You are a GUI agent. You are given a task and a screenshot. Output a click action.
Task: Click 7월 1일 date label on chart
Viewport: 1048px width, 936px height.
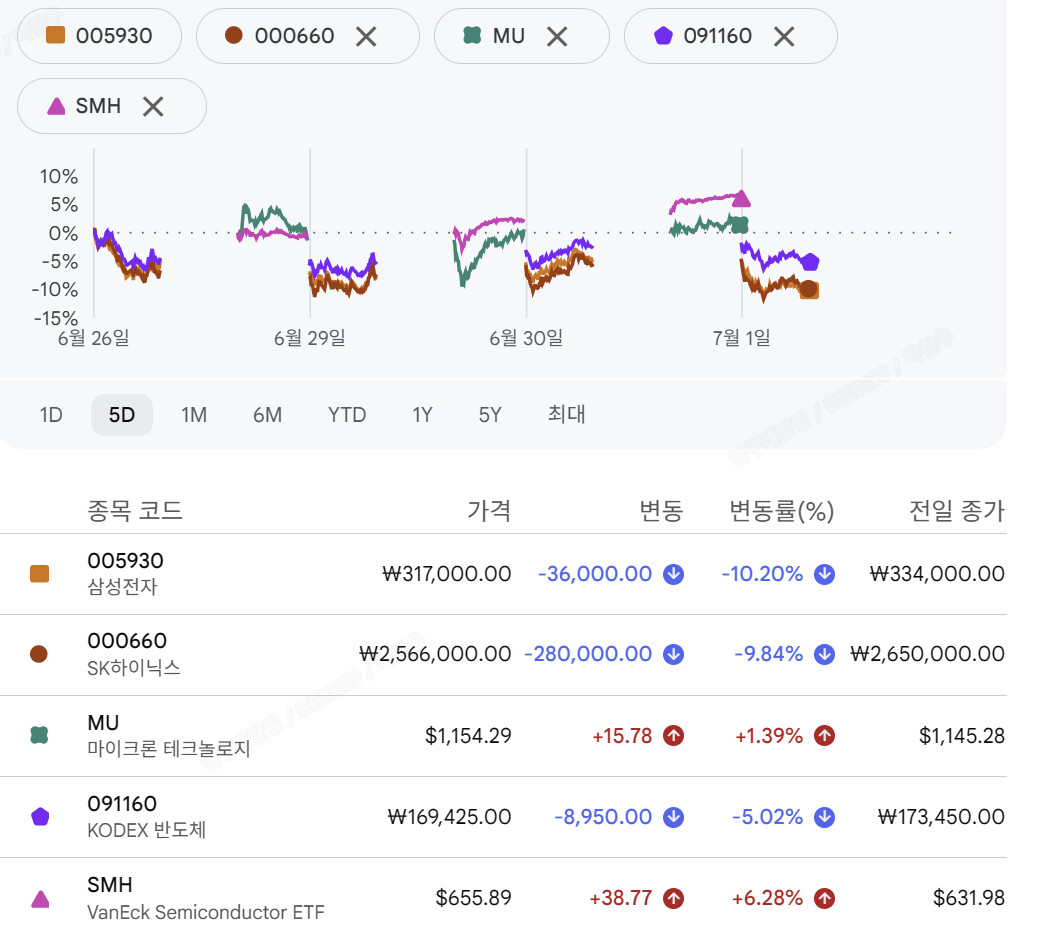click(741, 338)
